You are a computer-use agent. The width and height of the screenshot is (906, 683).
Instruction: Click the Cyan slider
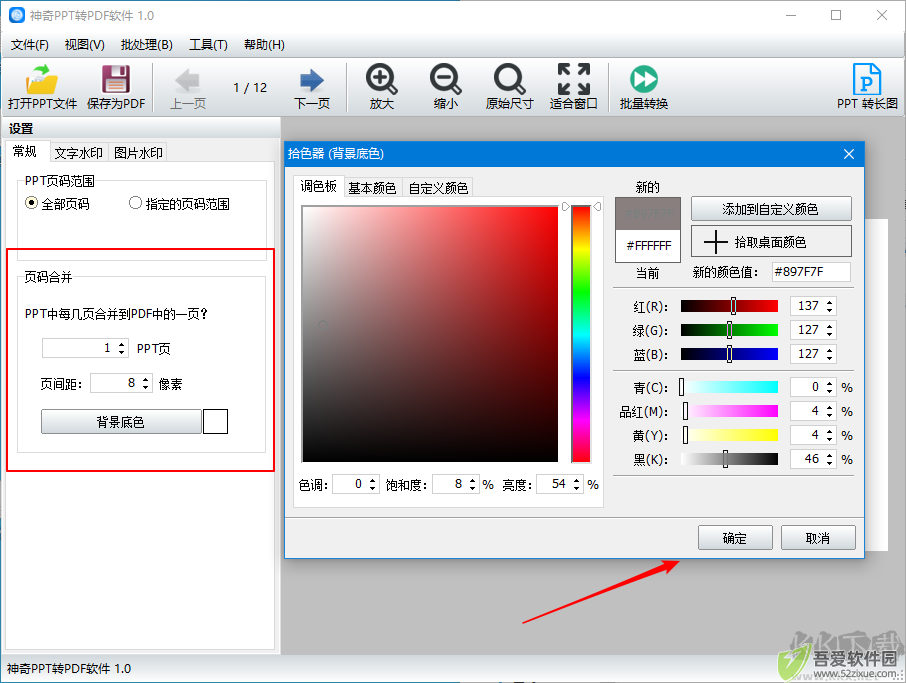click(729, 387)
